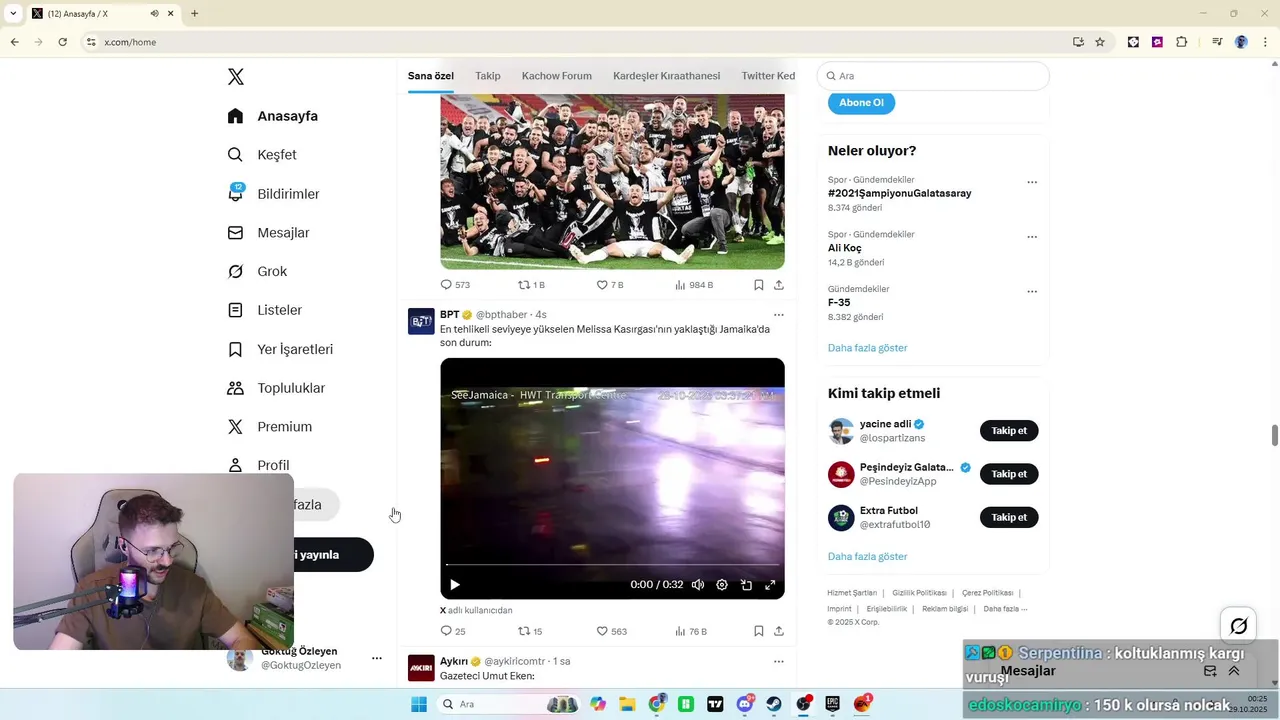Open Windows Start menu
1280x720 pixels.
coord(419,704)
